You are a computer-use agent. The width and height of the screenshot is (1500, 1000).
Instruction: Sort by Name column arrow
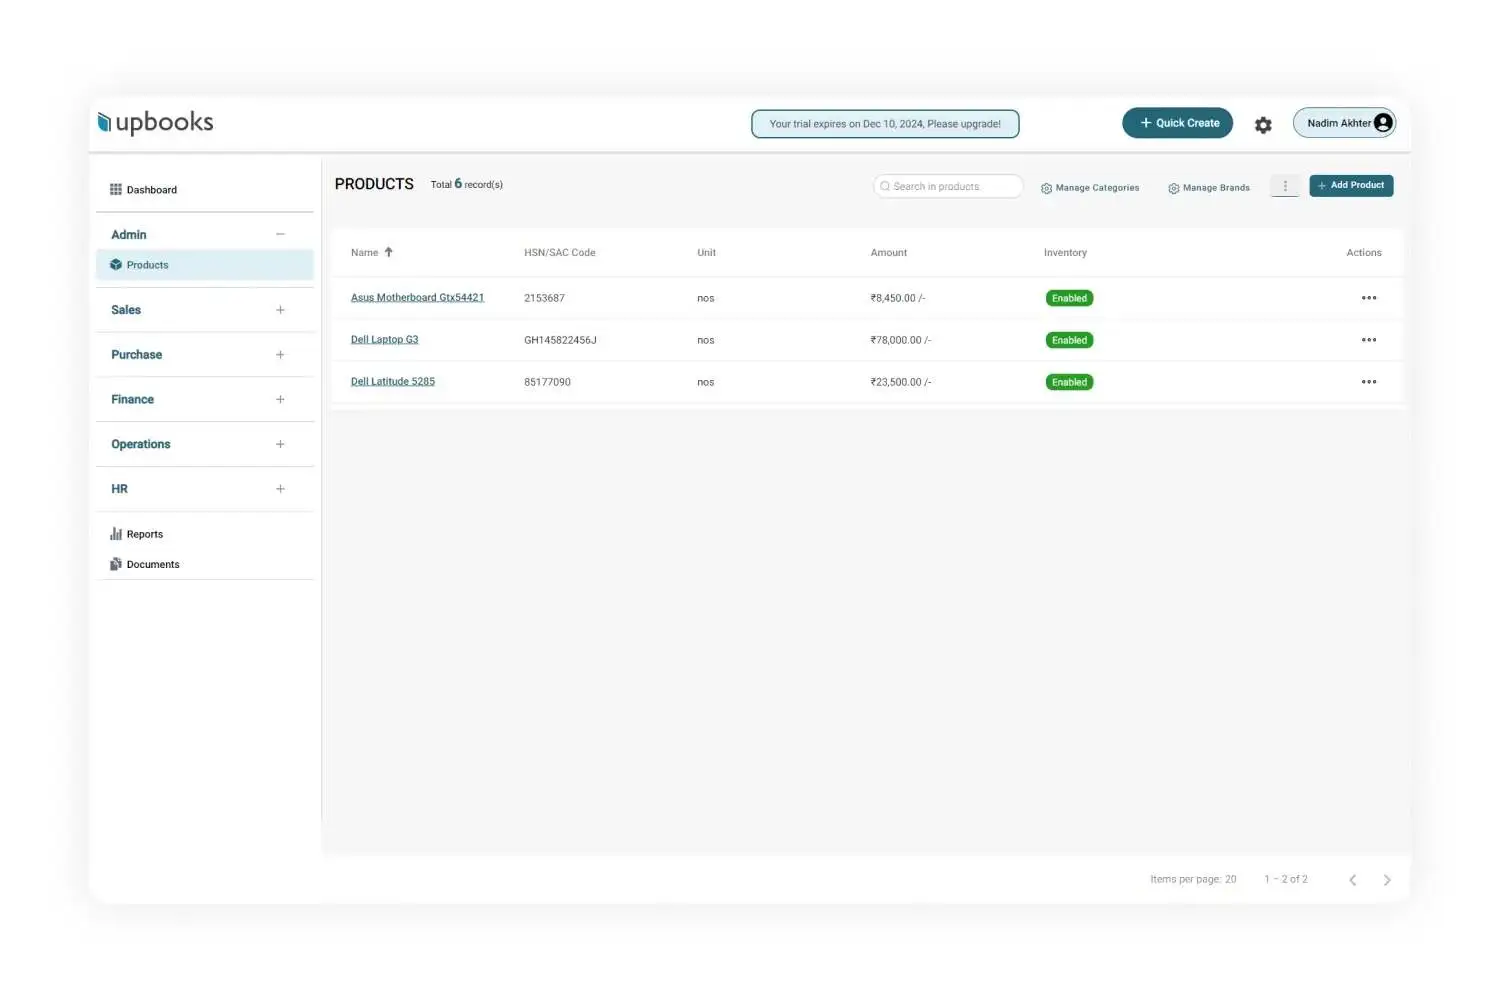pos(389,253)
